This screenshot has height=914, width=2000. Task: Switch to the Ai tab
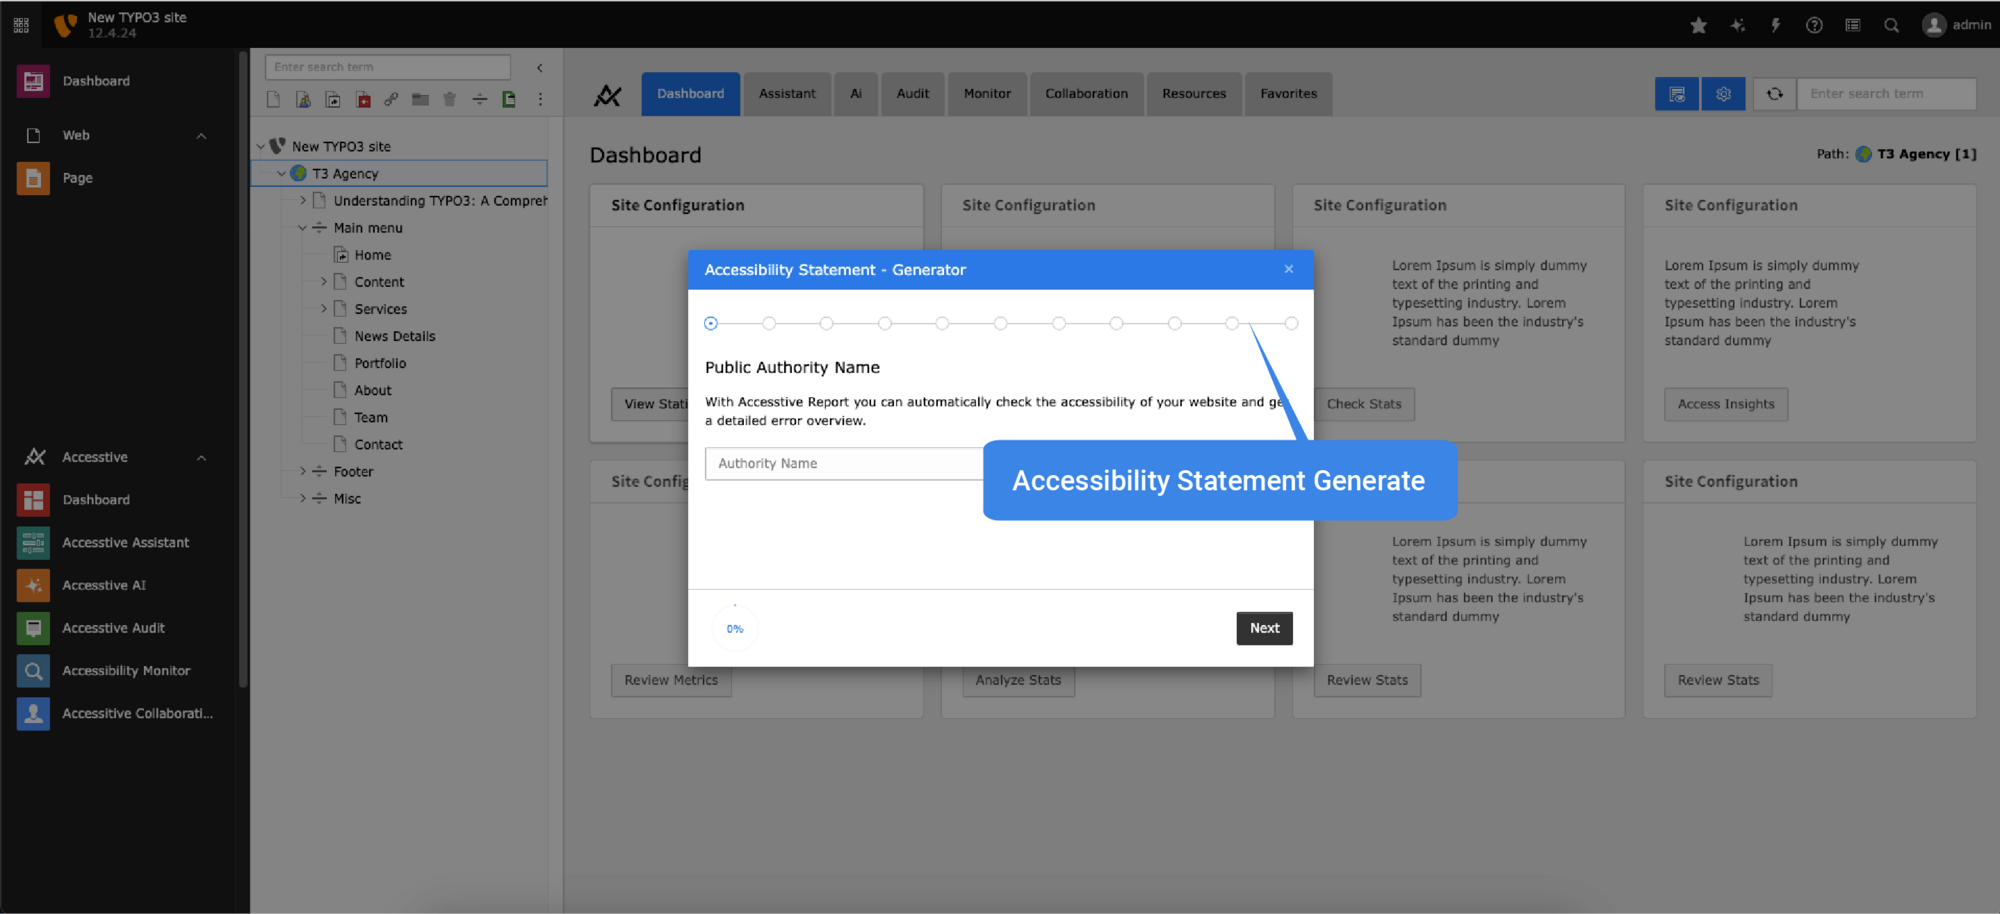(856, 94)
